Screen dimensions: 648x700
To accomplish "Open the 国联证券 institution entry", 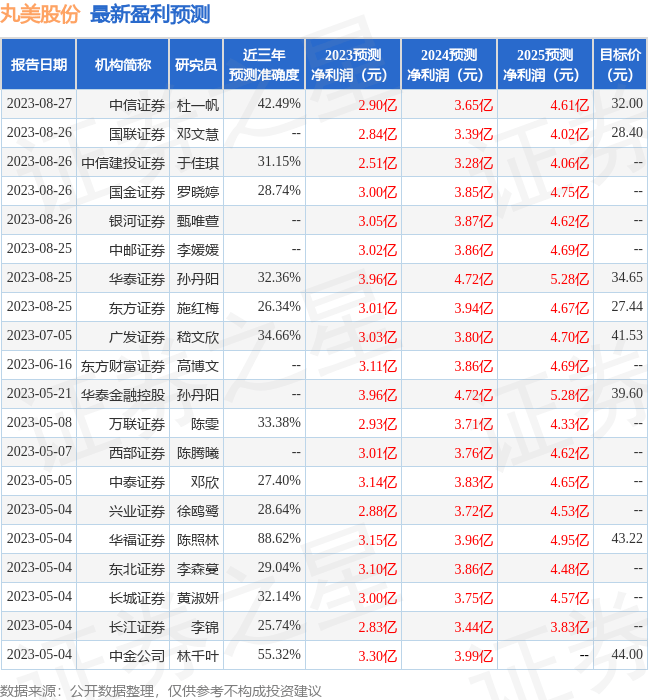I will tap(137, 133).
